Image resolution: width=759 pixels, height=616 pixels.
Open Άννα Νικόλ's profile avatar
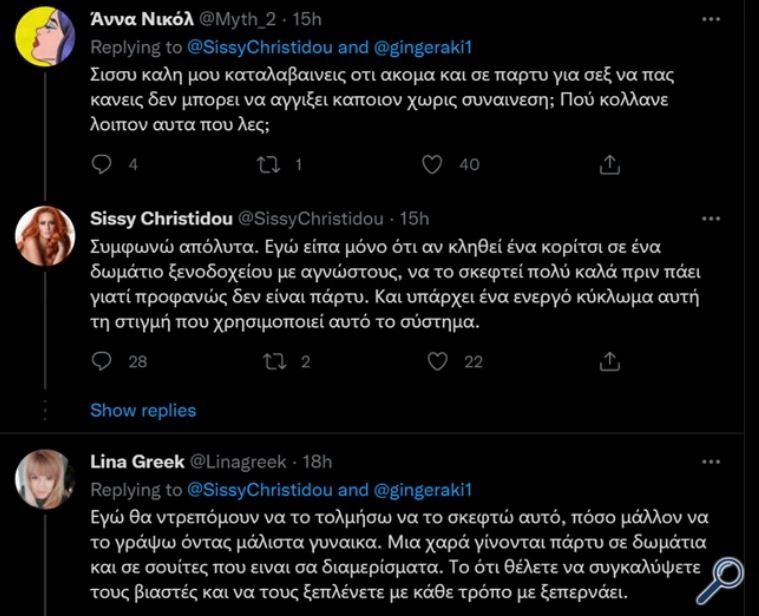[45, 36]
